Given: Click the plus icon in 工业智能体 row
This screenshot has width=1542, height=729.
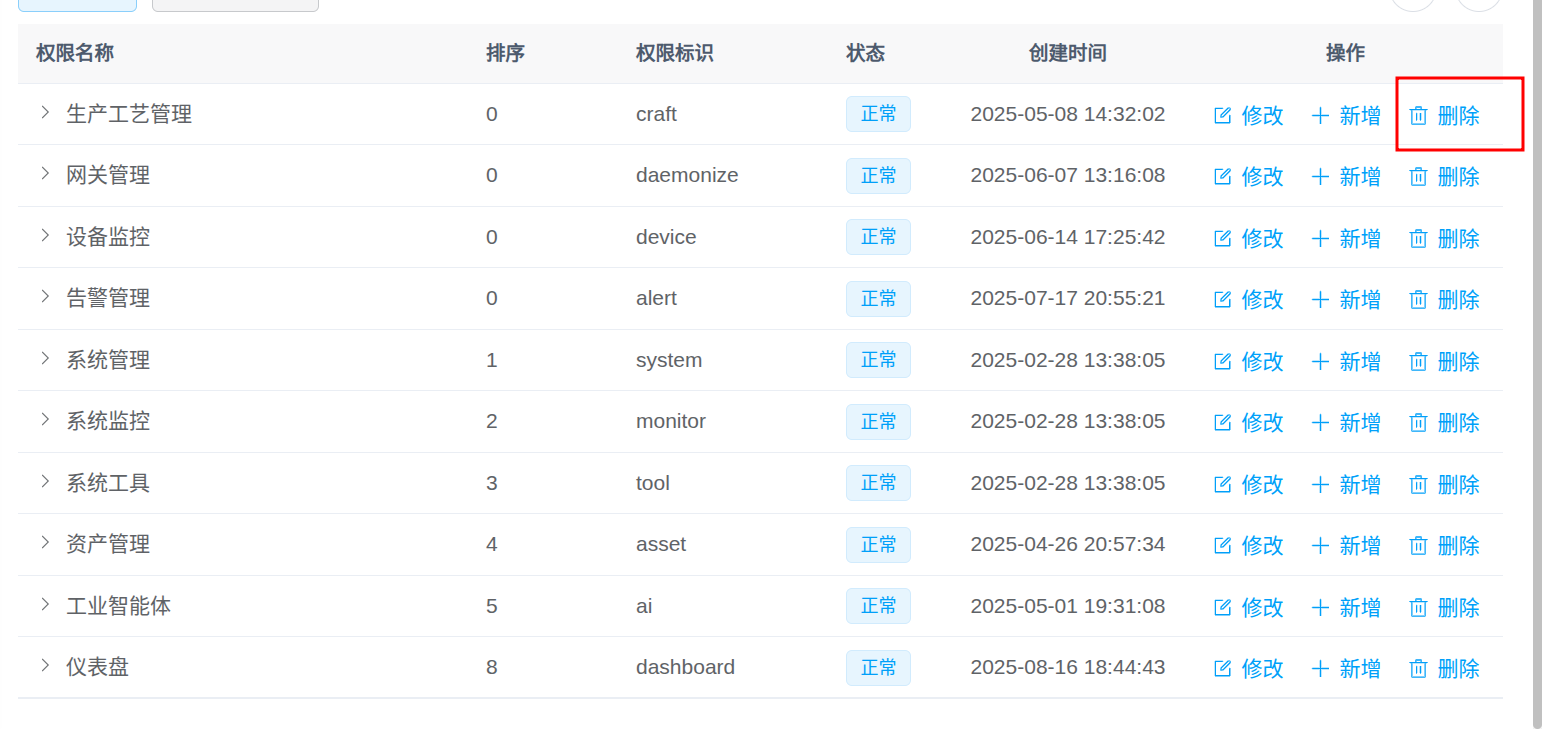Looking at the screenshot, I should pyautogui.click(x=1320, y=608).
